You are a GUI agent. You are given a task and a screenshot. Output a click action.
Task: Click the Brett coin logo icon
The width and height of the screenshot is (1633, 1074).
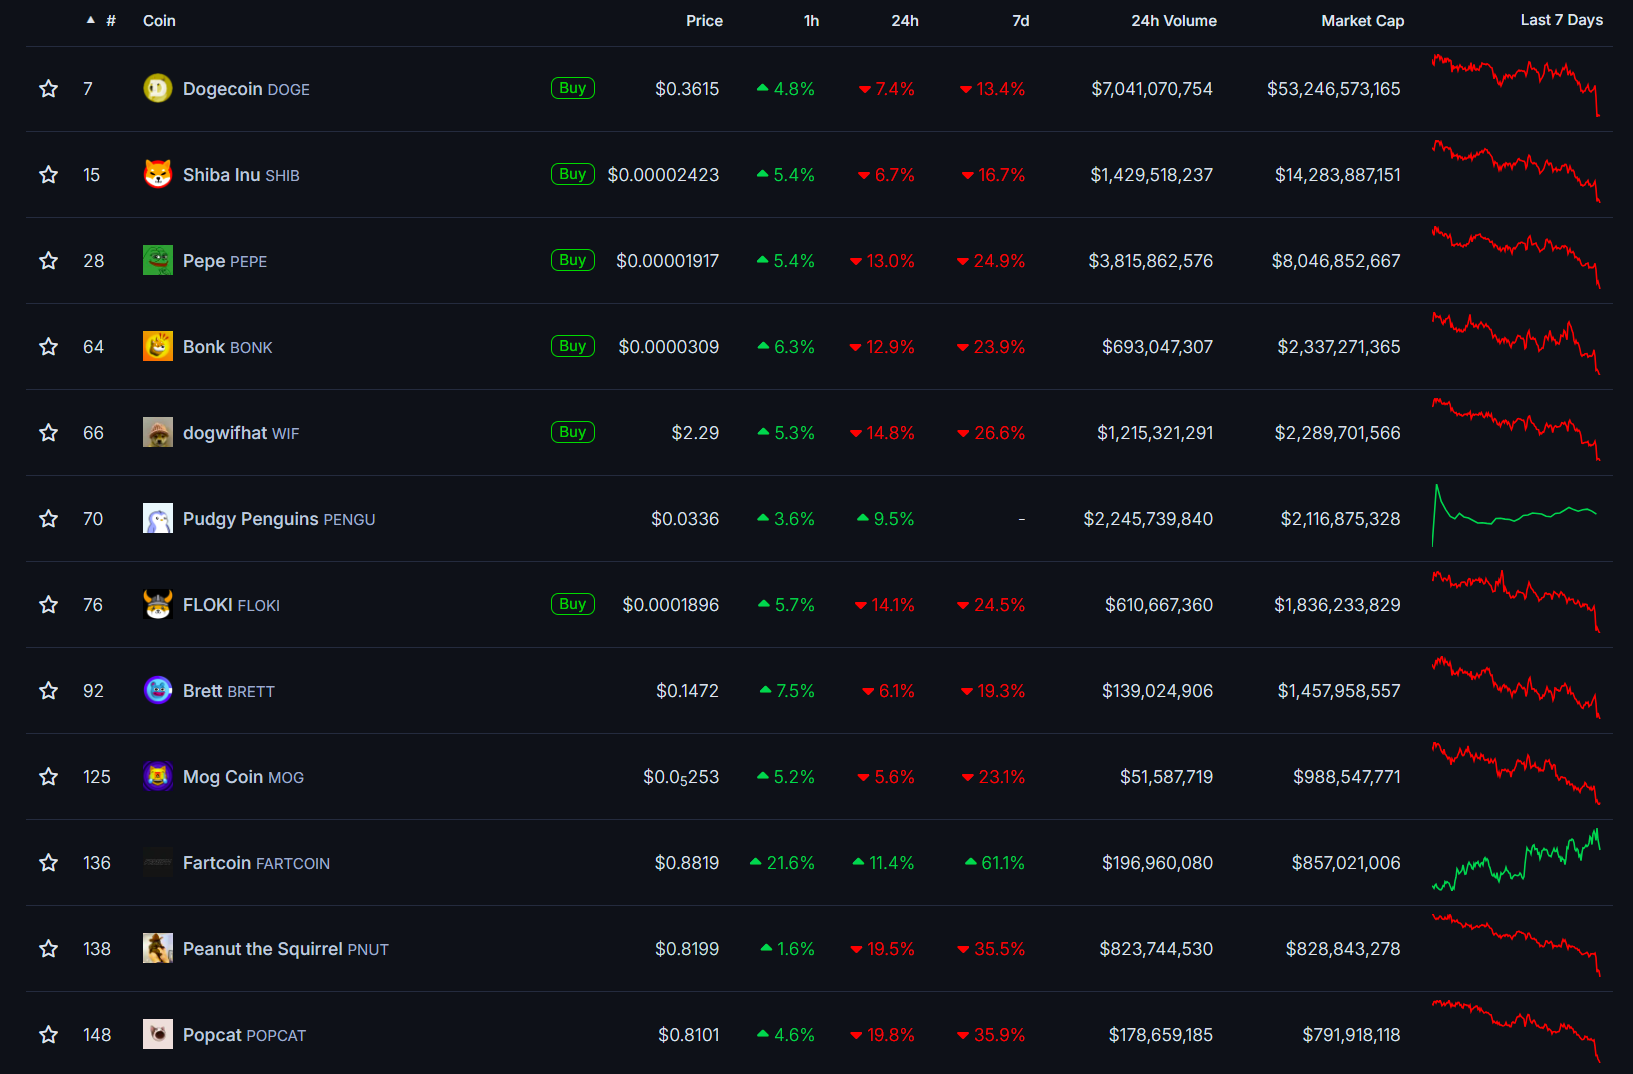(157, 691)
